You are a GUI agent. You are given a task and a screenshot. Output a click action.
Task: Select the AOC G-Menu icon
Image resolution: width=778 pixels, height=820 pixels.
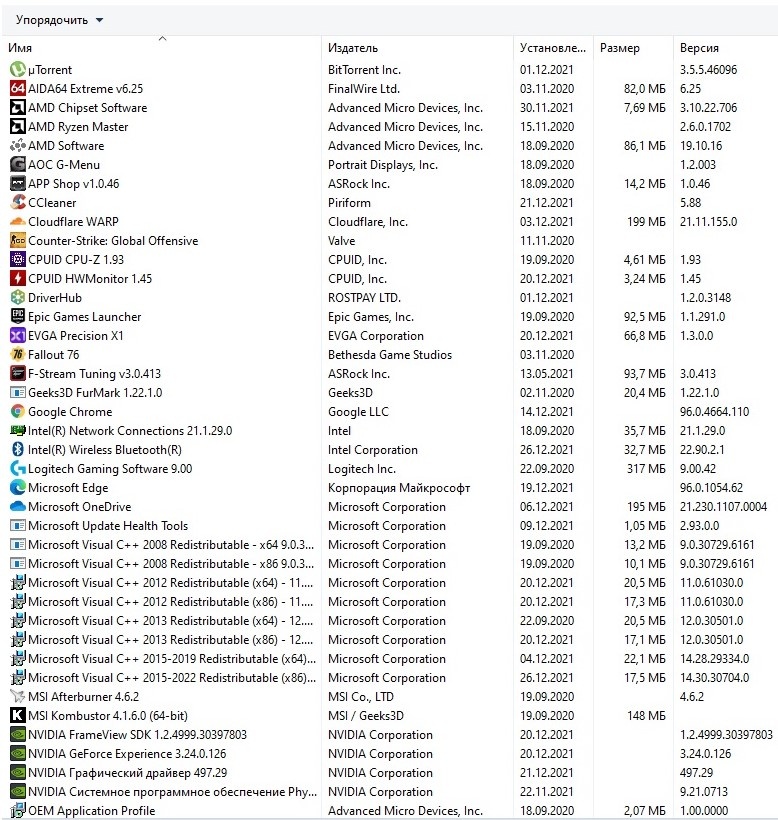(18, 165)
